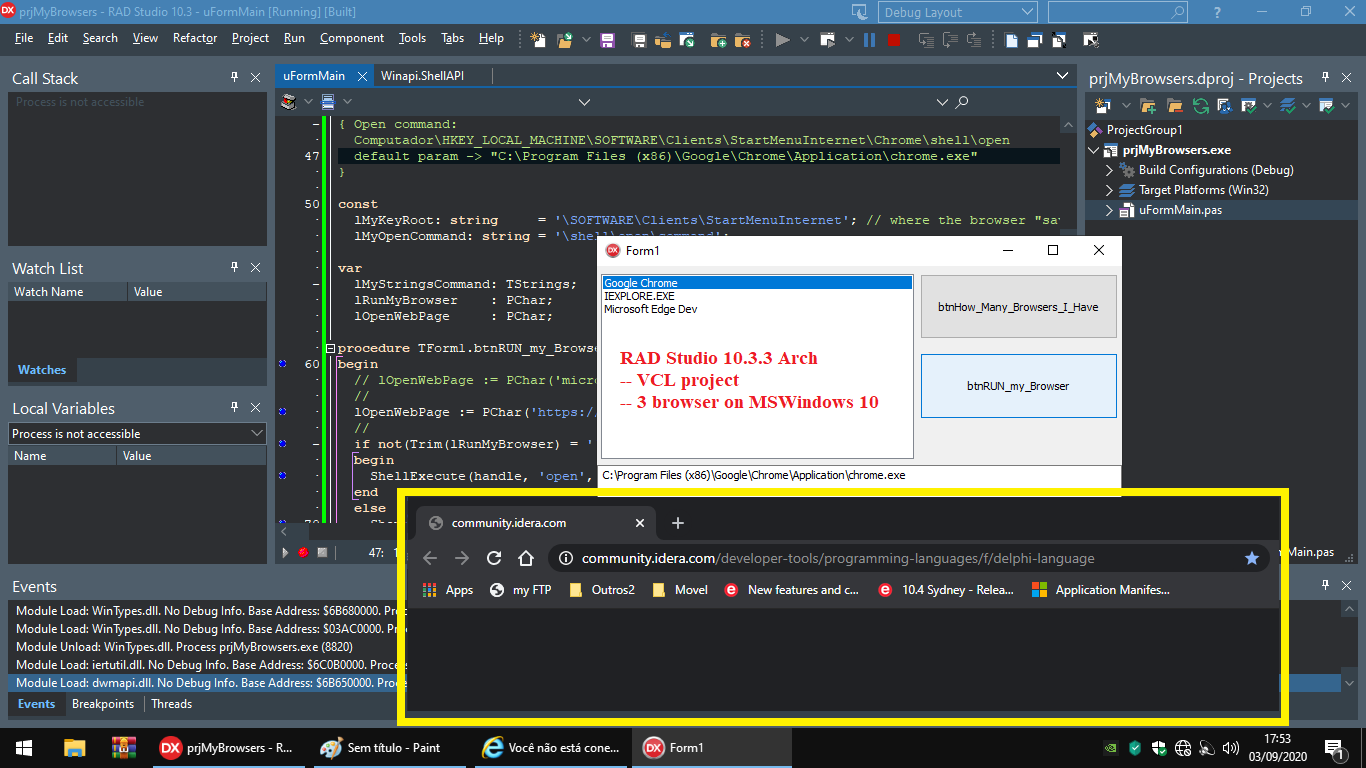Click the View Form icon
The image size is (1366, 768).
coord(1035,40)
